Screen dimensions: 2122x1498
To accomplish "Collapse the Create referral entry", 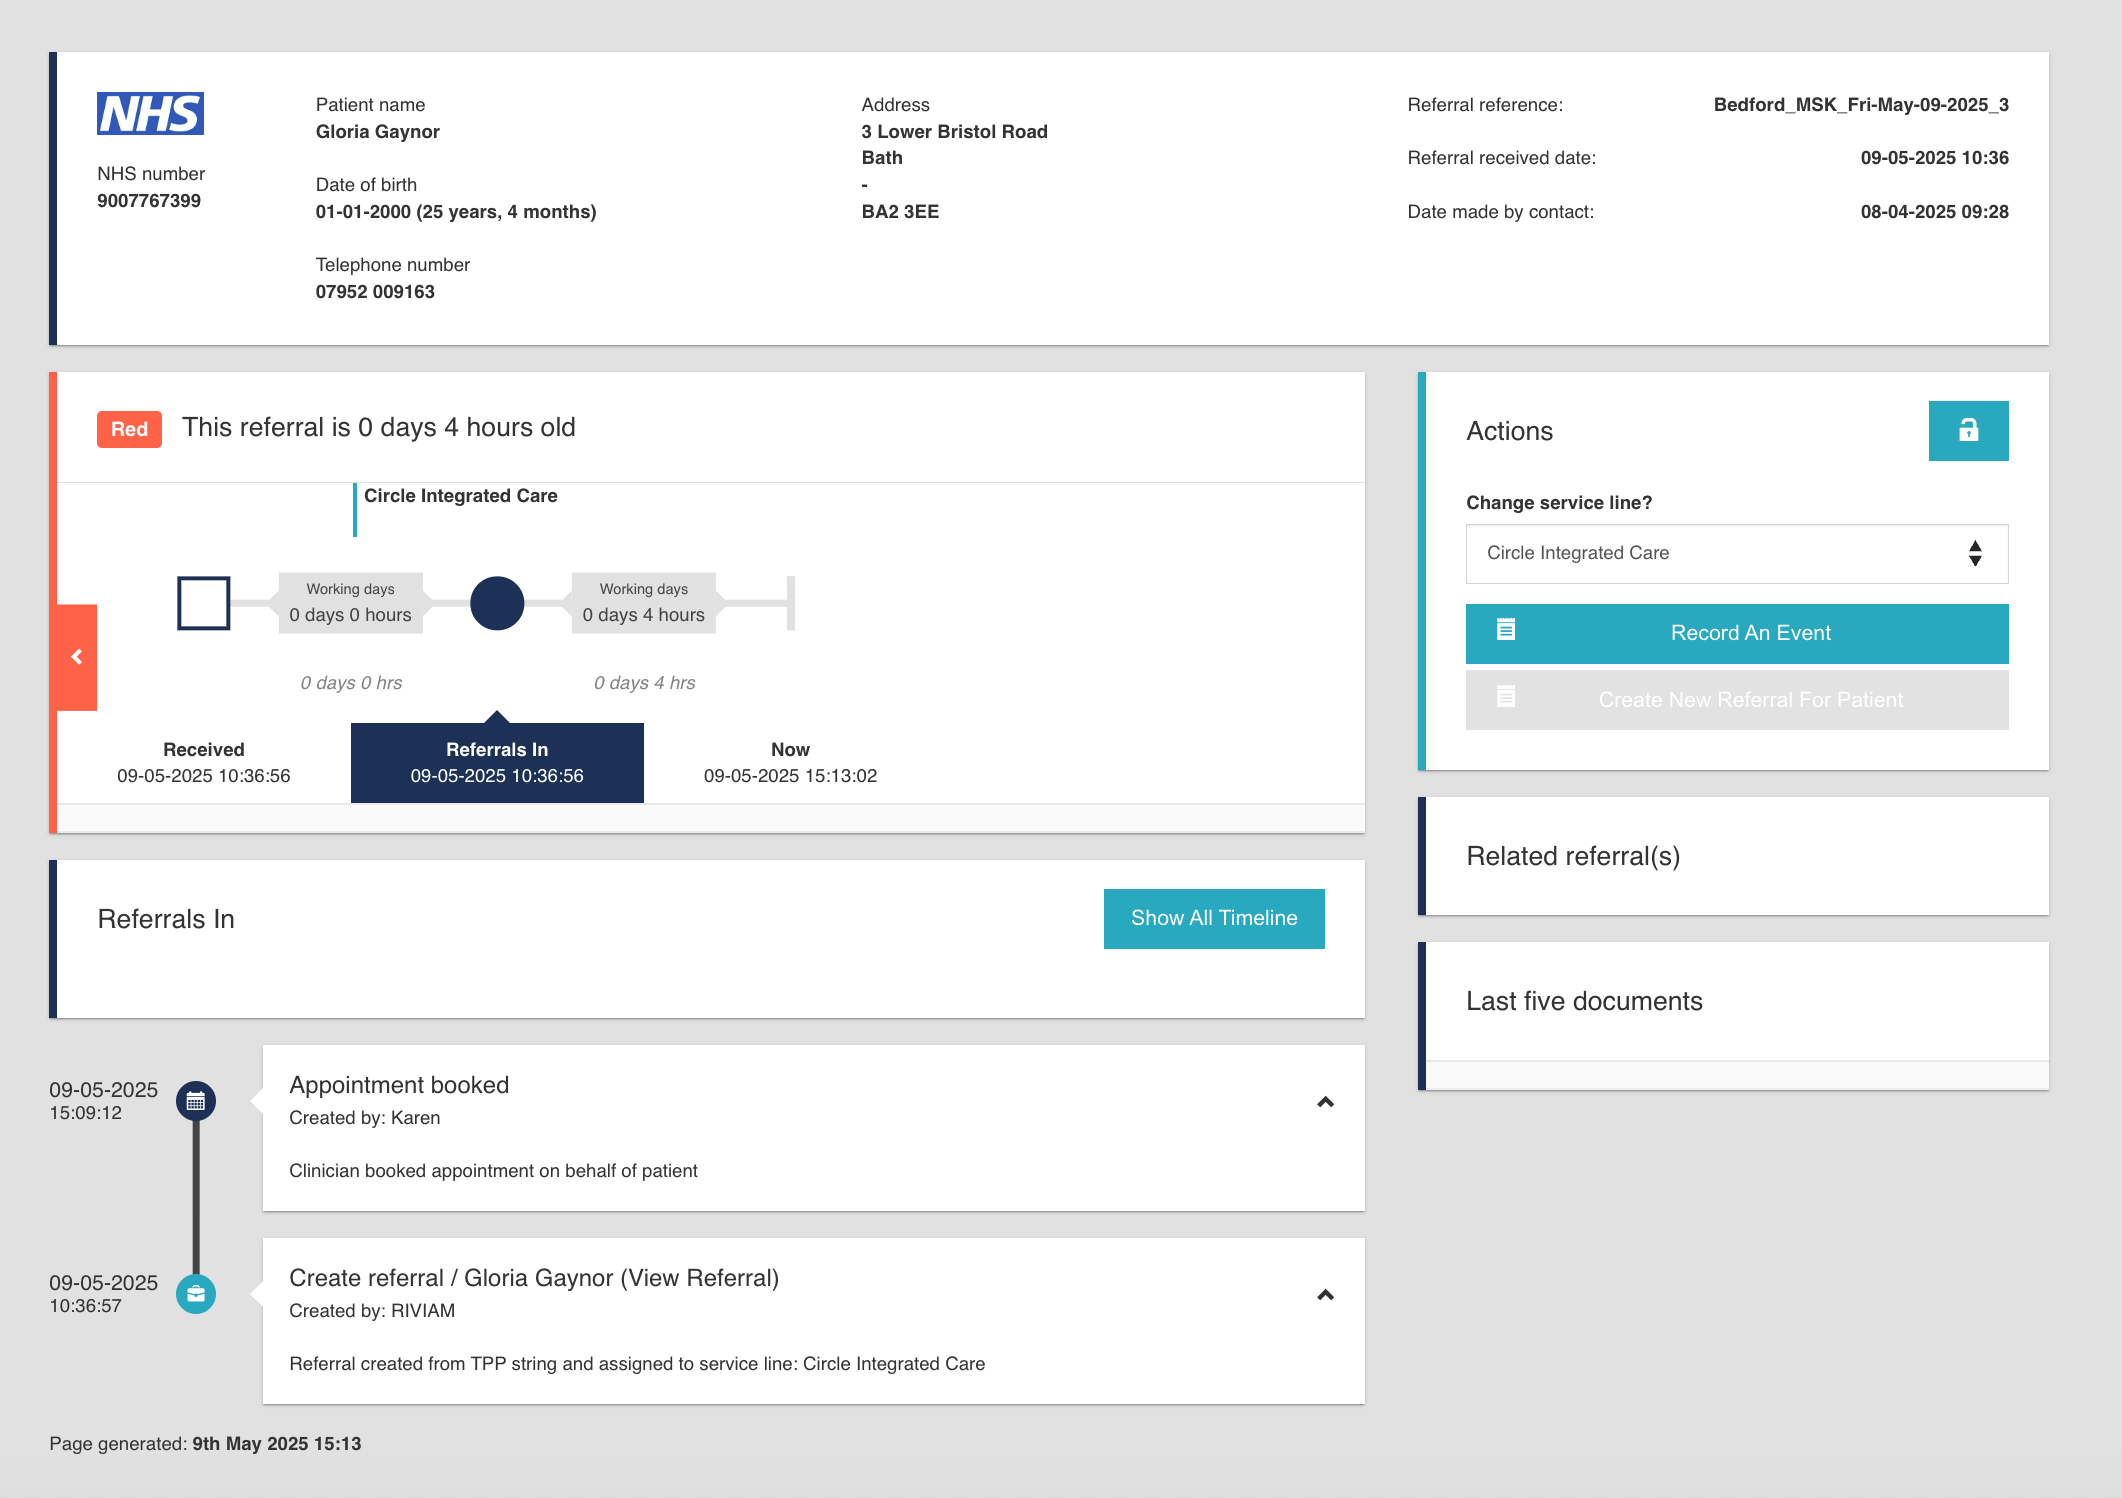I will click(x=1325, y=1295).
